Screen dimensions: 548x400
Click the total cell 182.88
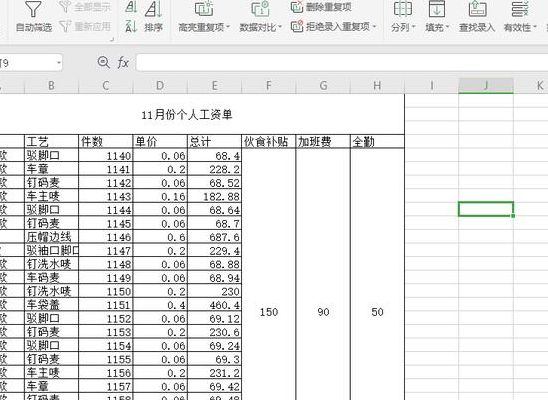click(215, 196)
